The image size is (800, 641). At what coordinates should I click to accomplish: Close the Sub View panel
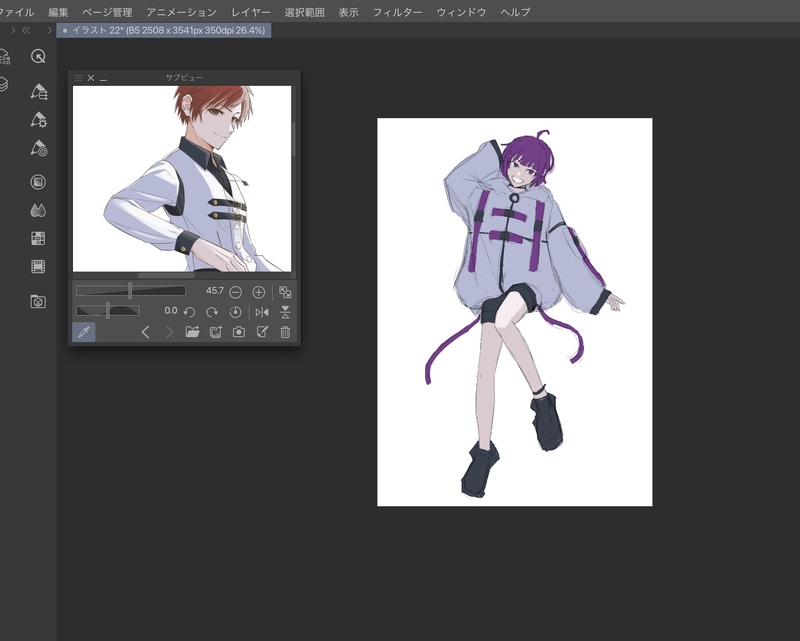[x=91, y=78]
